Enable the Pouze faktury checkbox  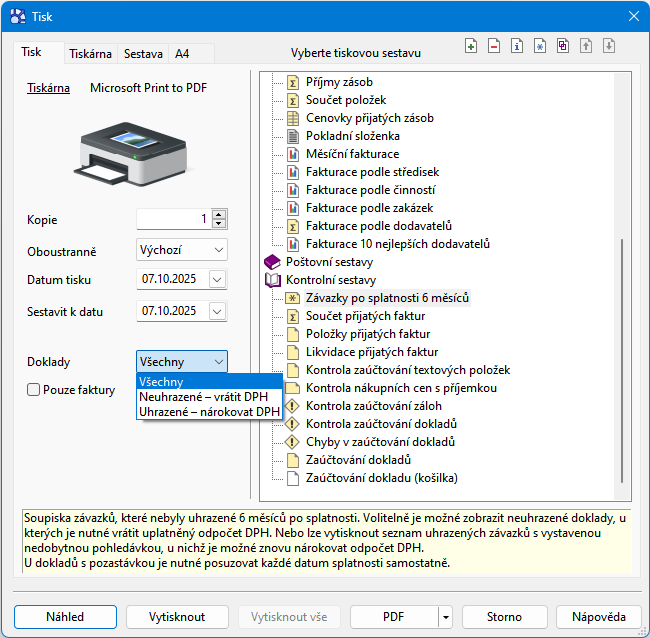point(34,390)
